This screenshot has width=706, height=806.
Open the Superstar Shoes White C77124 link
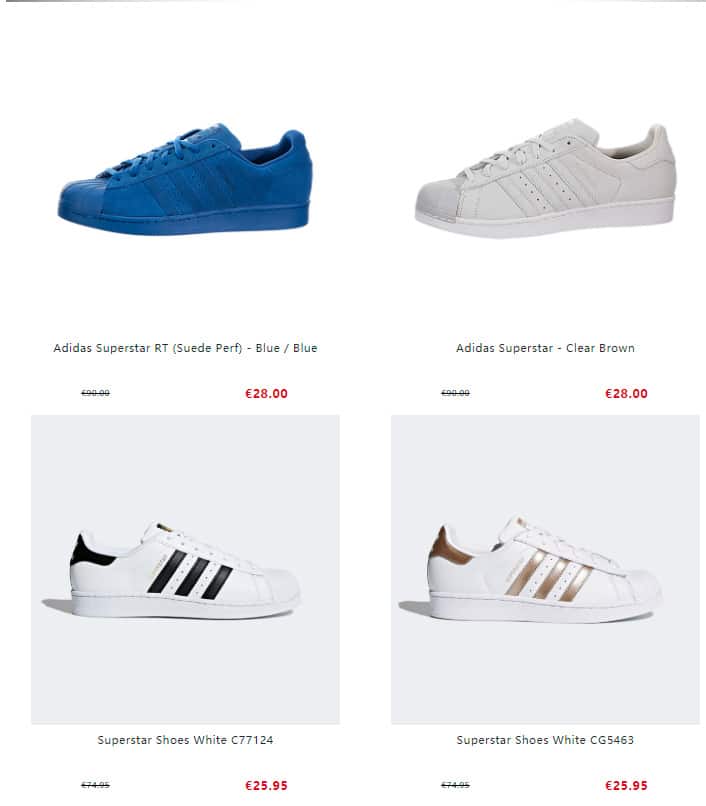point(185,740)
